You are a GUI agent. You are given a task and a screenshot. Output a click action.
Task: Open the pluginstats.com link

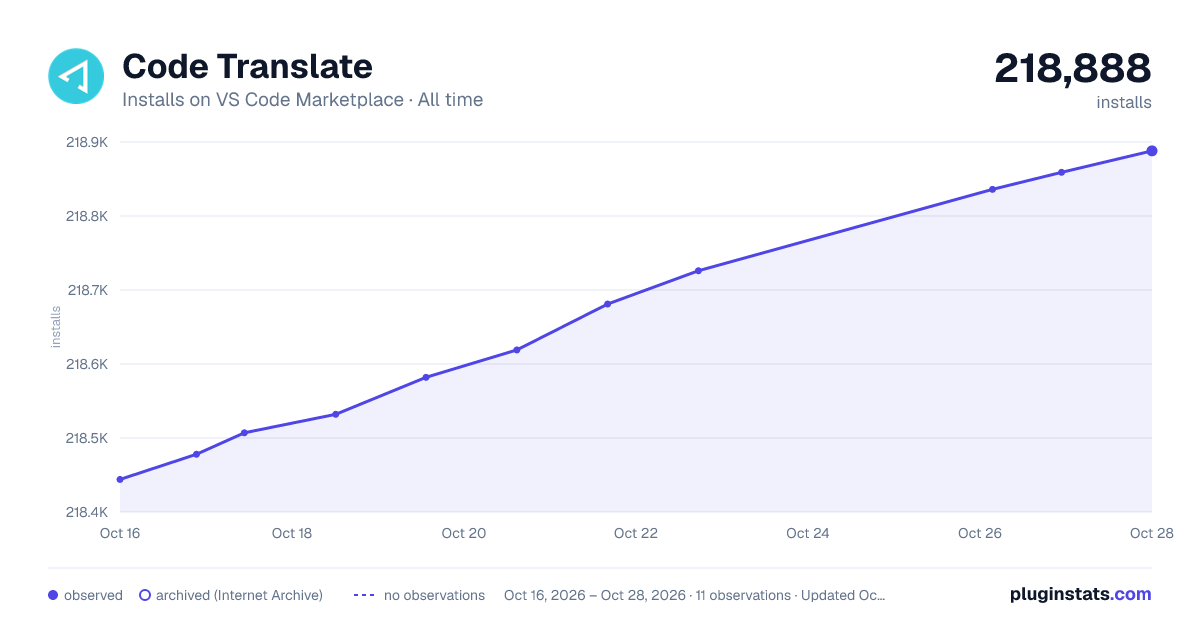(x=1081, y=594)
